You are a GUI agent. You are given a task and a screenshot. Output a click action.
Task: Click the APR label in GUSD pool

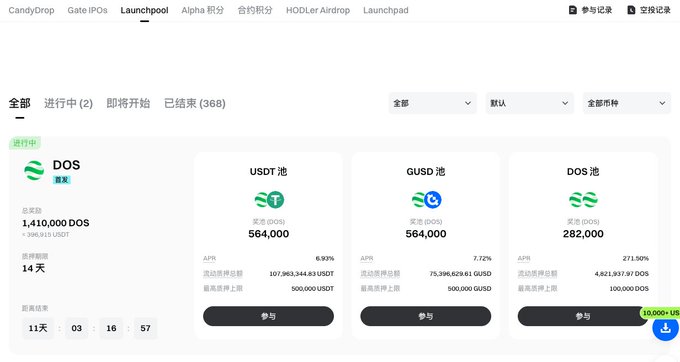tap(367, 258)
